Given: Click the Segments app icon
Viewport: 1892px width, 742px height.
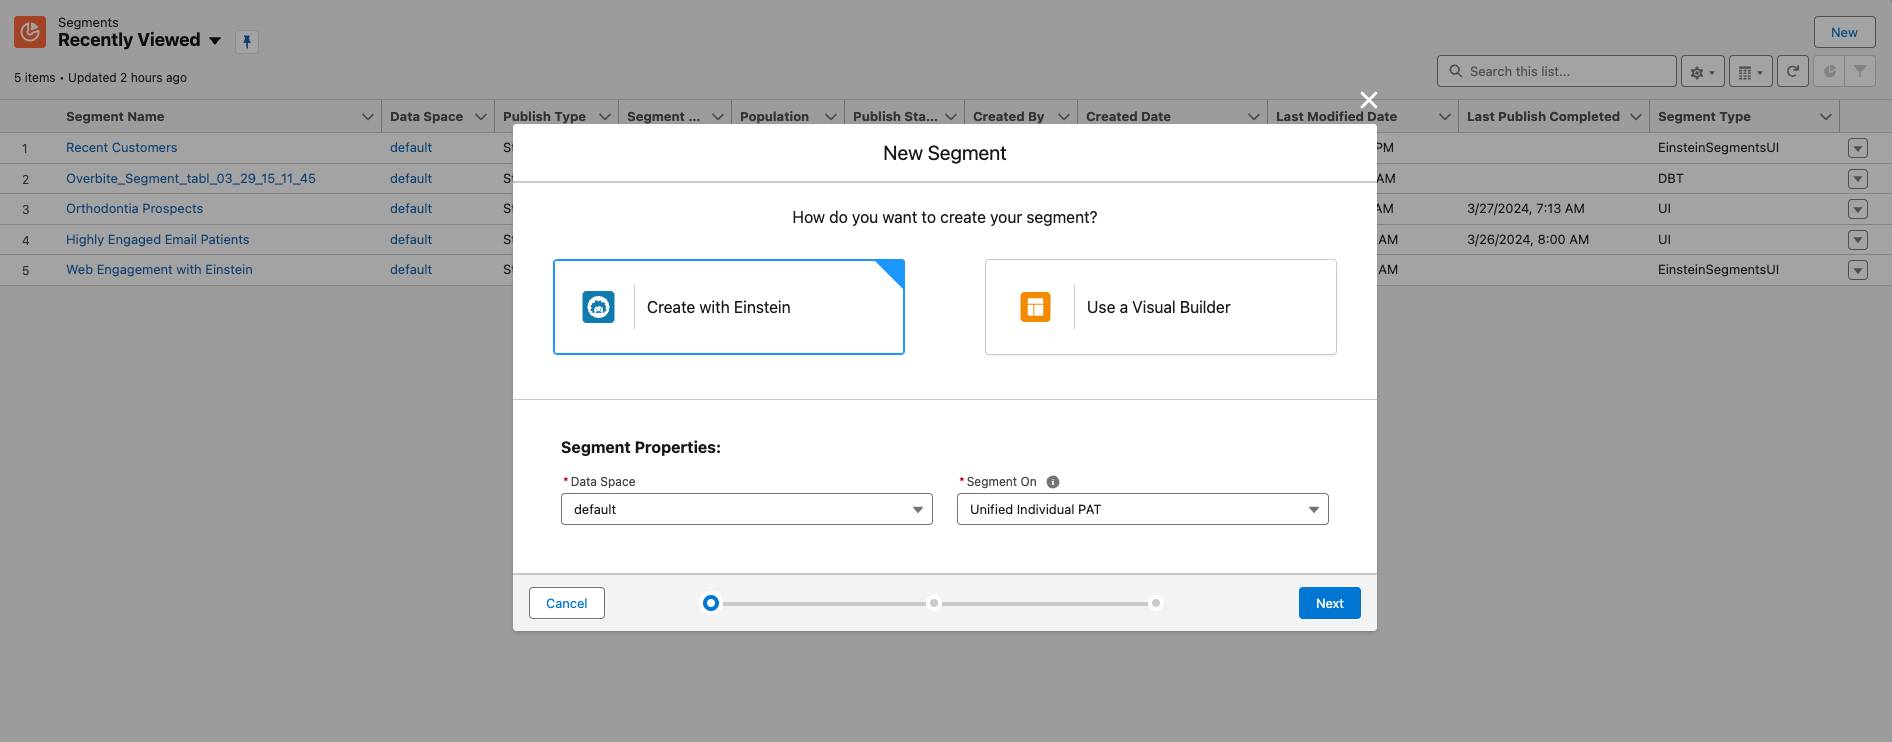Looking at the screenshot, I should click(30, 32).
